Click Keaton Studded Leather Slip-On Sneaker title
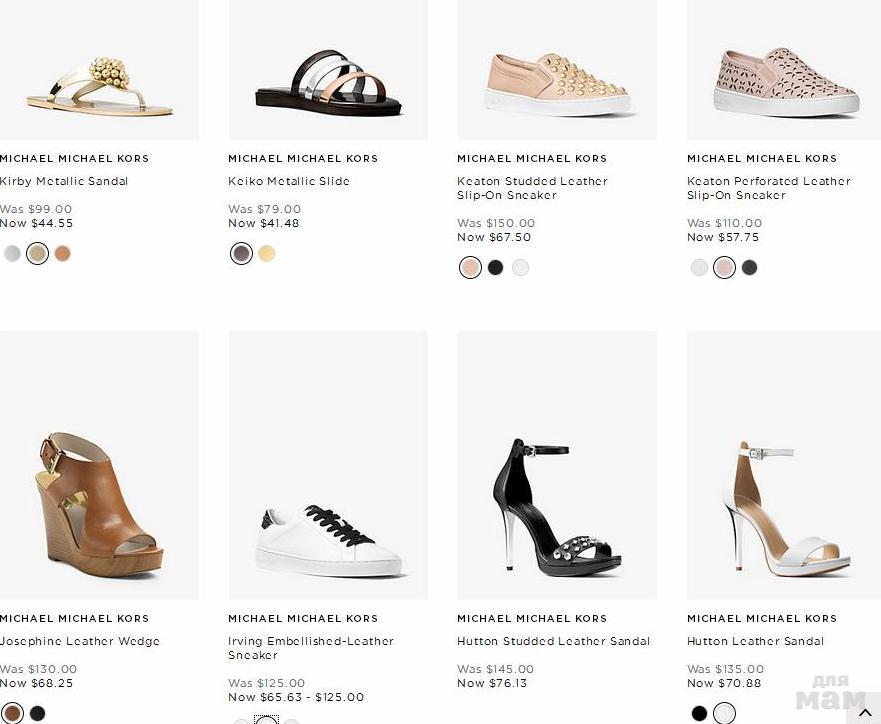The height and width of the screenshot is (724, 881). (x=532, y=188)
